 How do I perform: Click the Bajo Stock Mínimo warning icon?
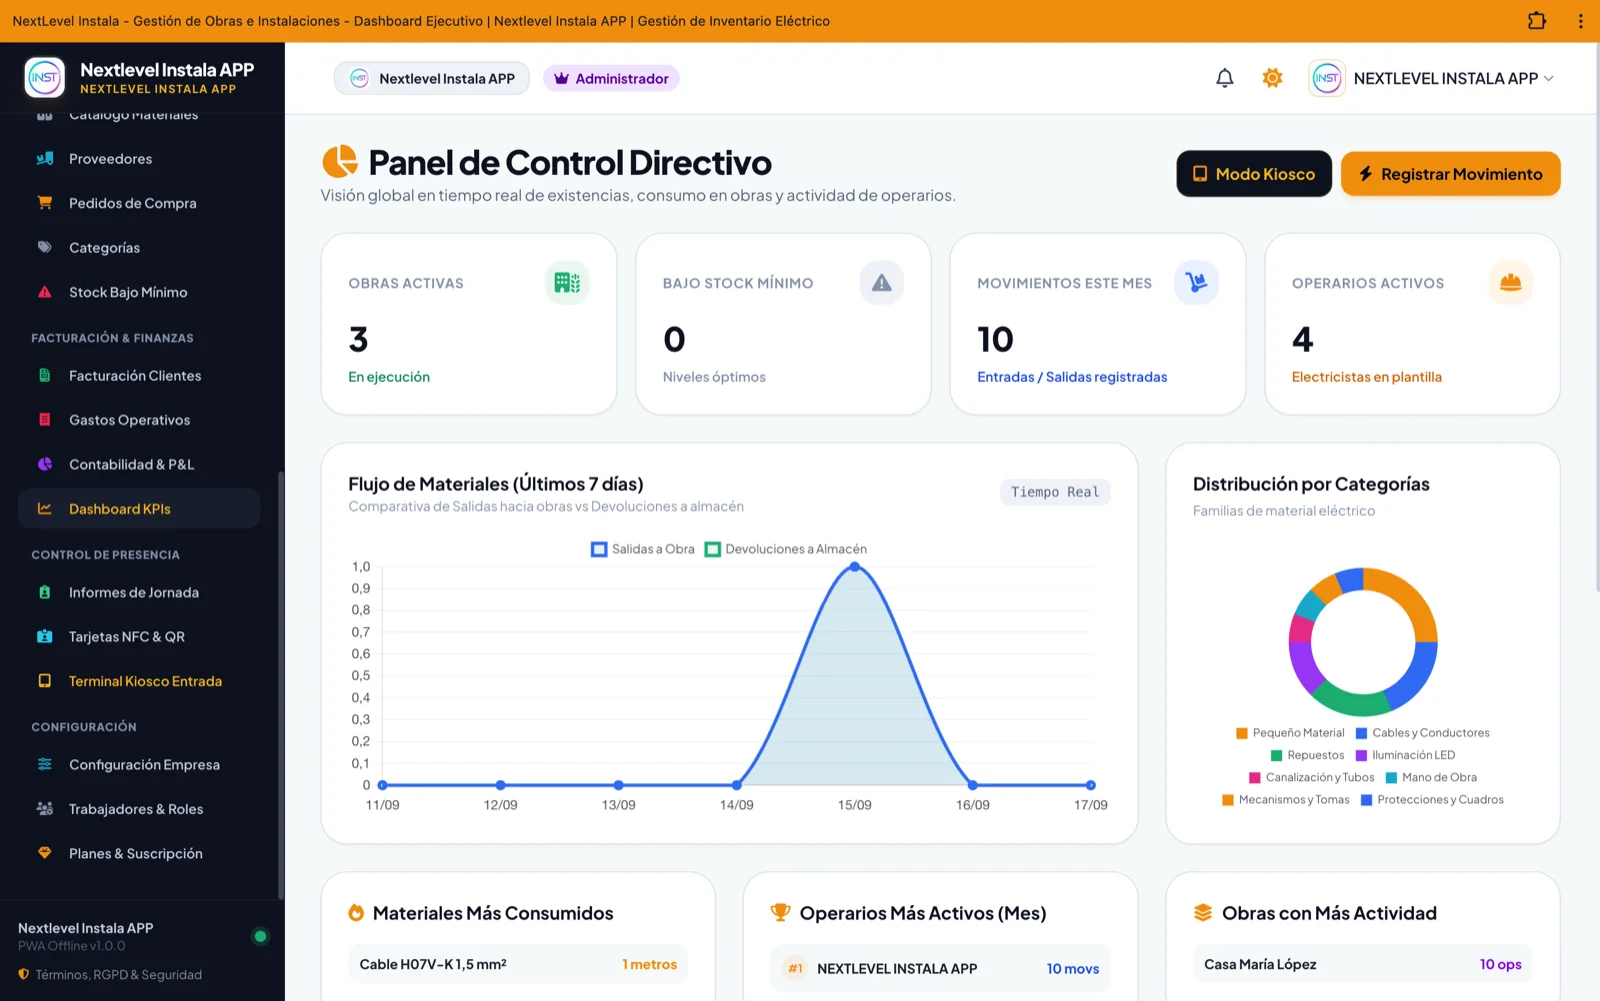[881, 283]
